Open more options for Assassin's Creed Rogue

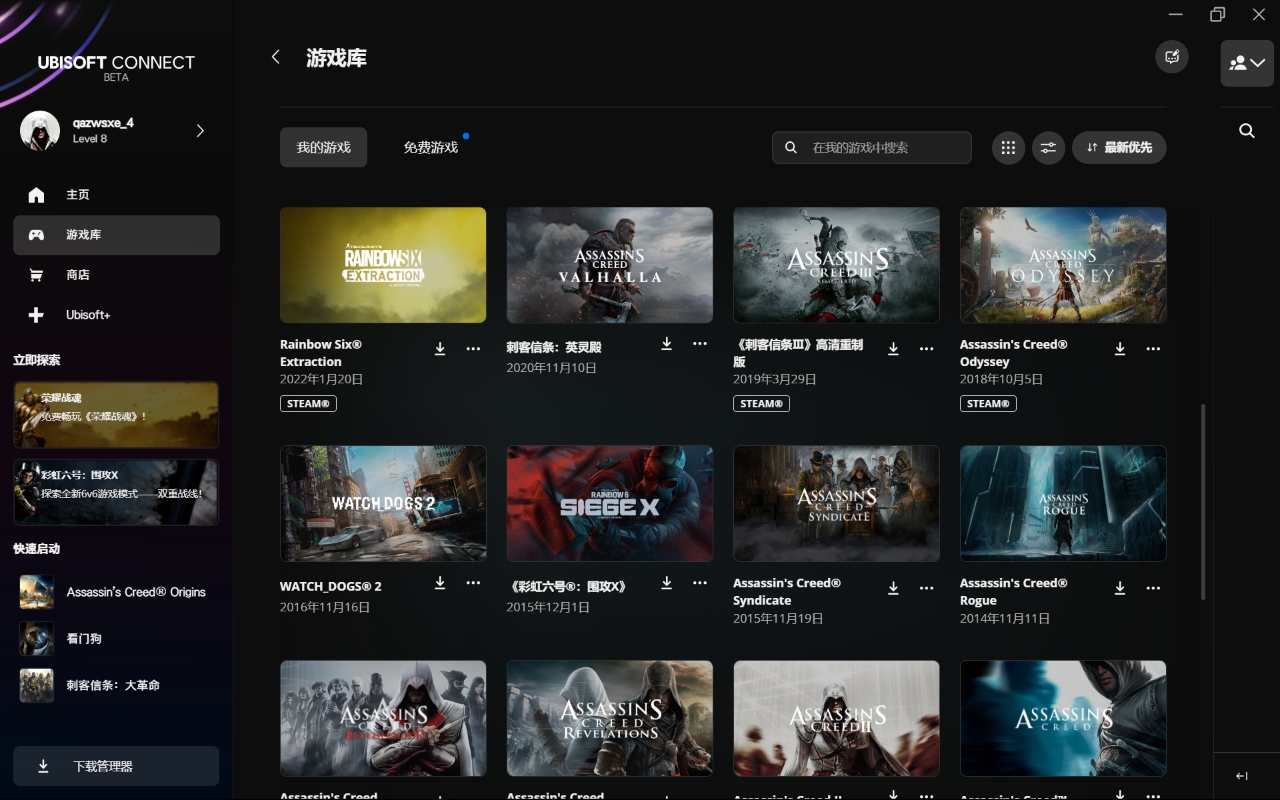pyautogui.click(x=1153, y=588)
